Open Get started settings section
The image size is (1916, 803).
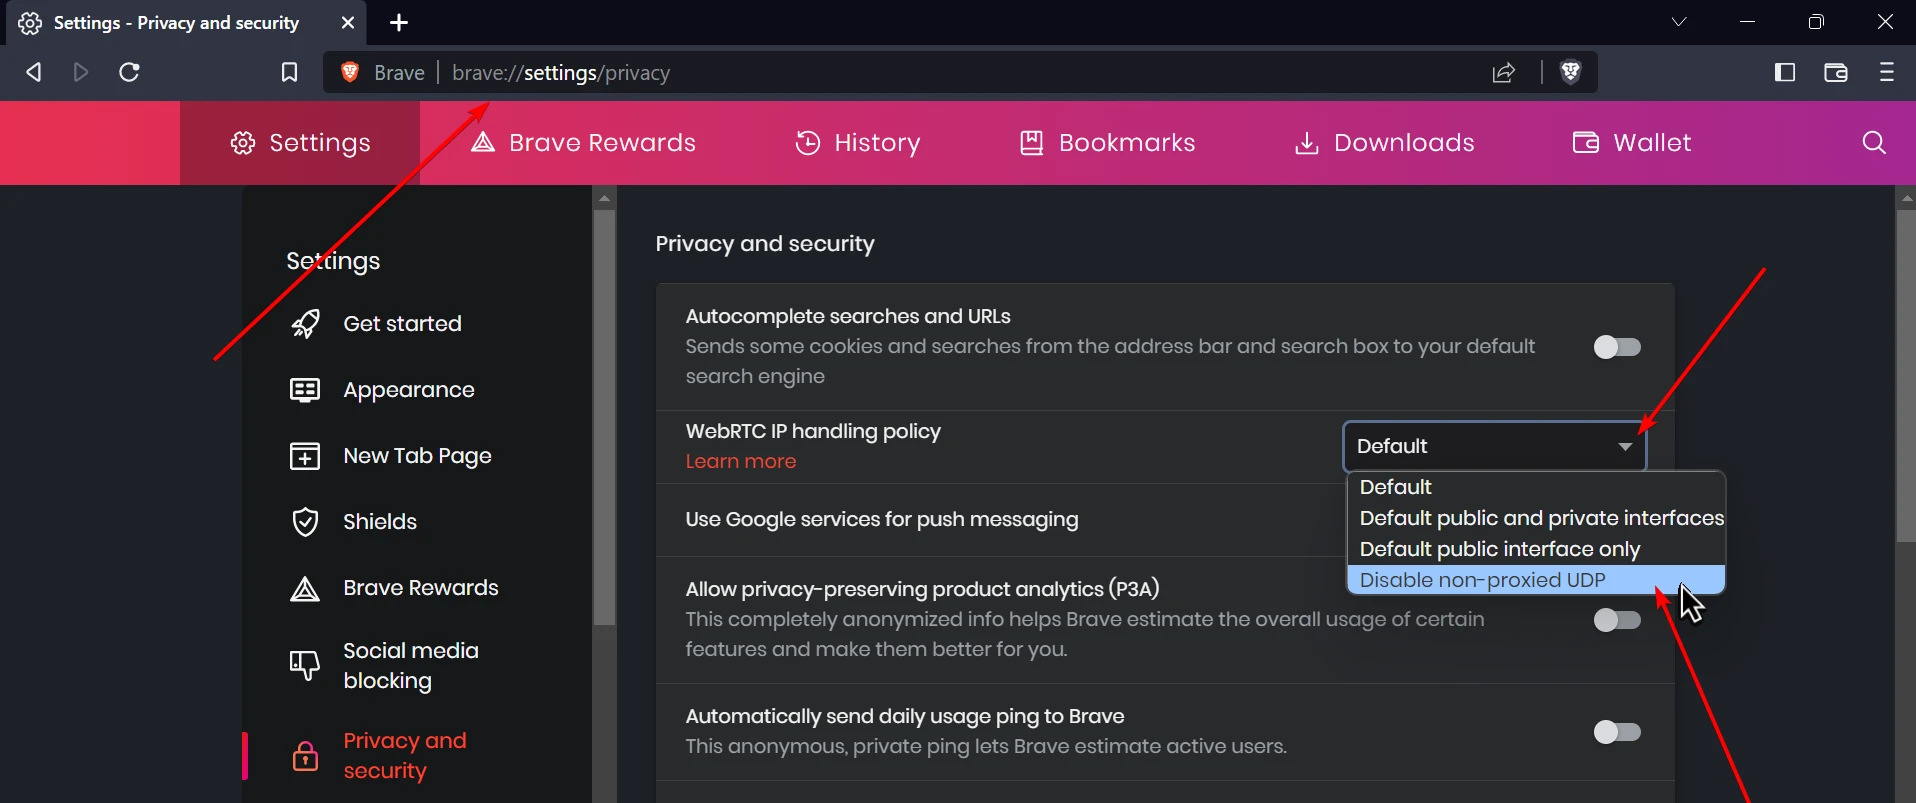tap(403, 324)
